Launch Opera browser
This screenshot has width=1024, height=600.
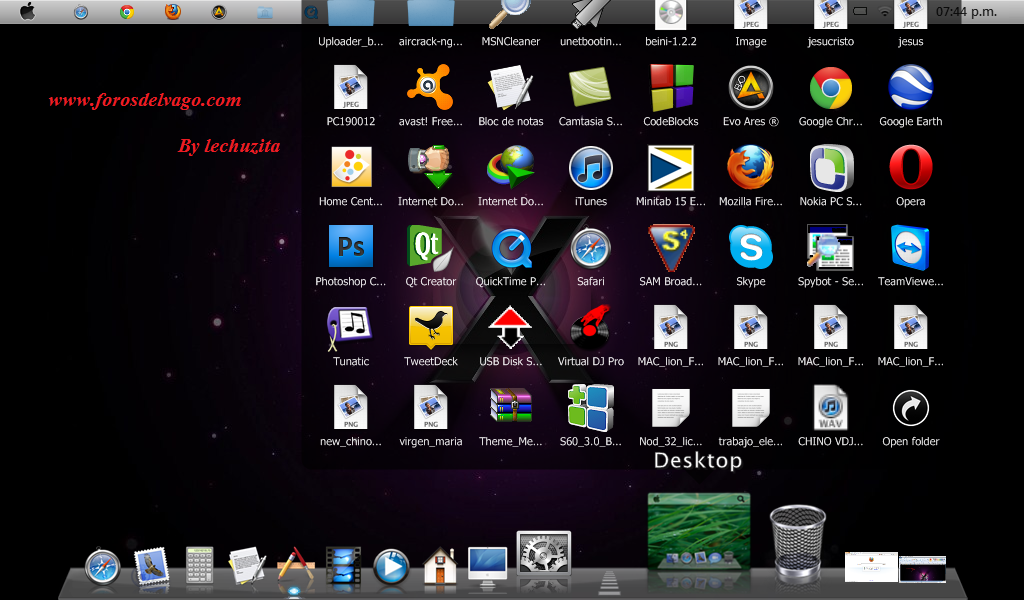pyautogui.click(x=910, y=168)
